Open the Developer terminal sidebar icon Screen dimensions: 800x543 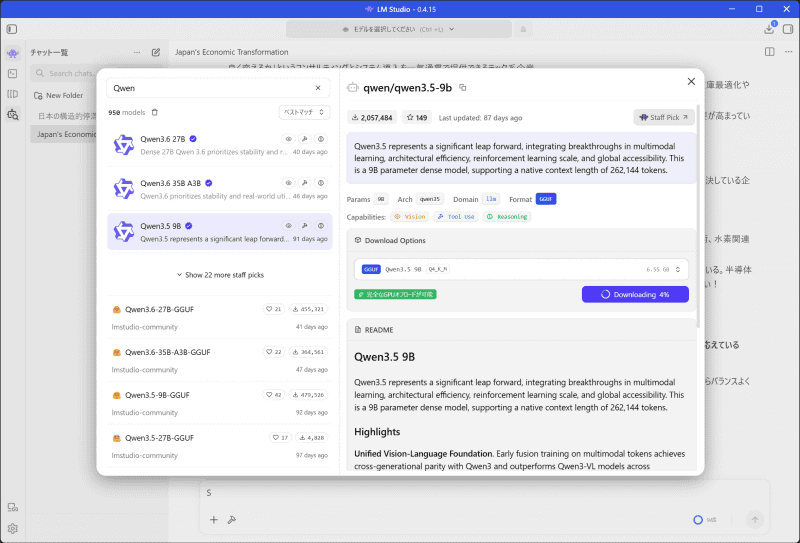13,73
